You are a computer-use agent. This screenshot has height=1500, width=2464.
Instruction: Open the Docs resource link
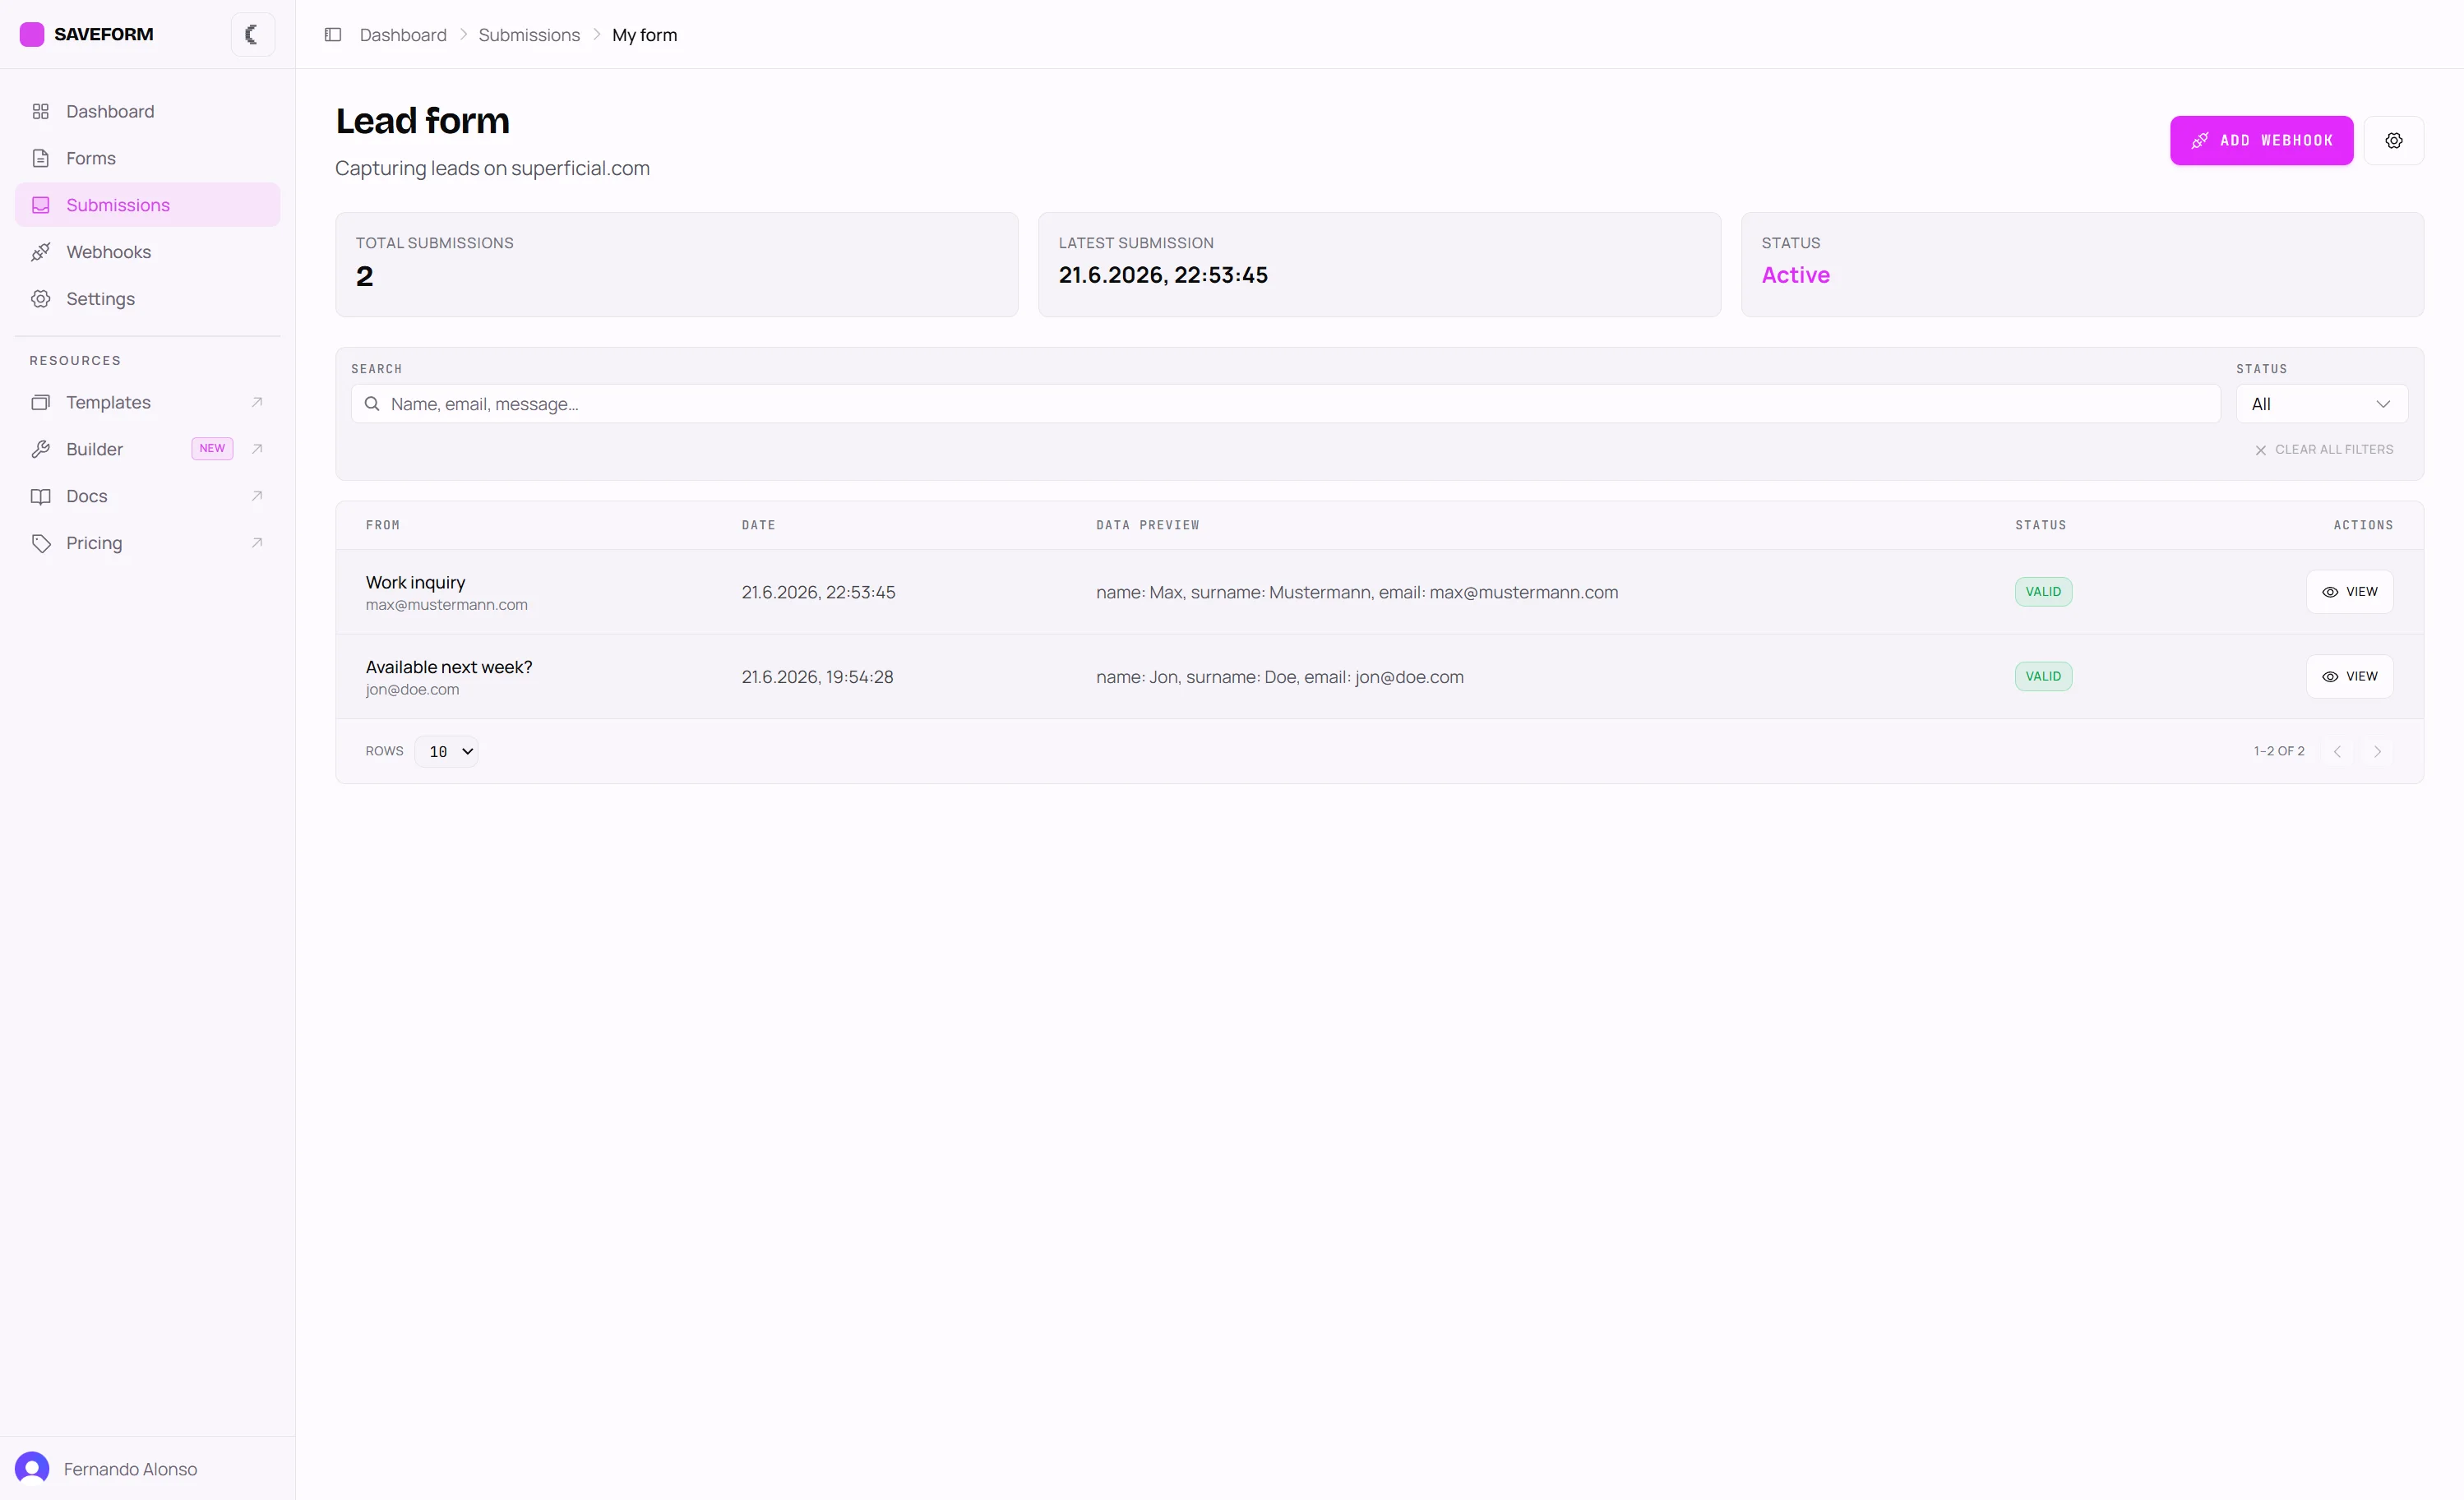click(147, 496)
